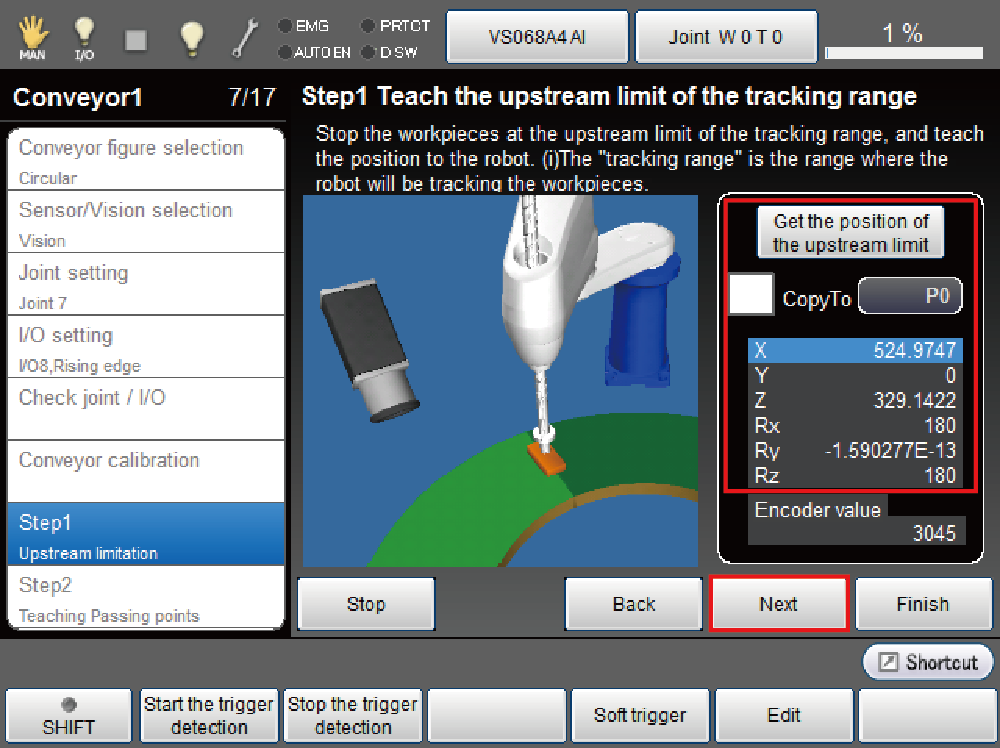Select the X coordinate value row
This screenshot has width=1000, height=748.
click(x=855, y=350)
